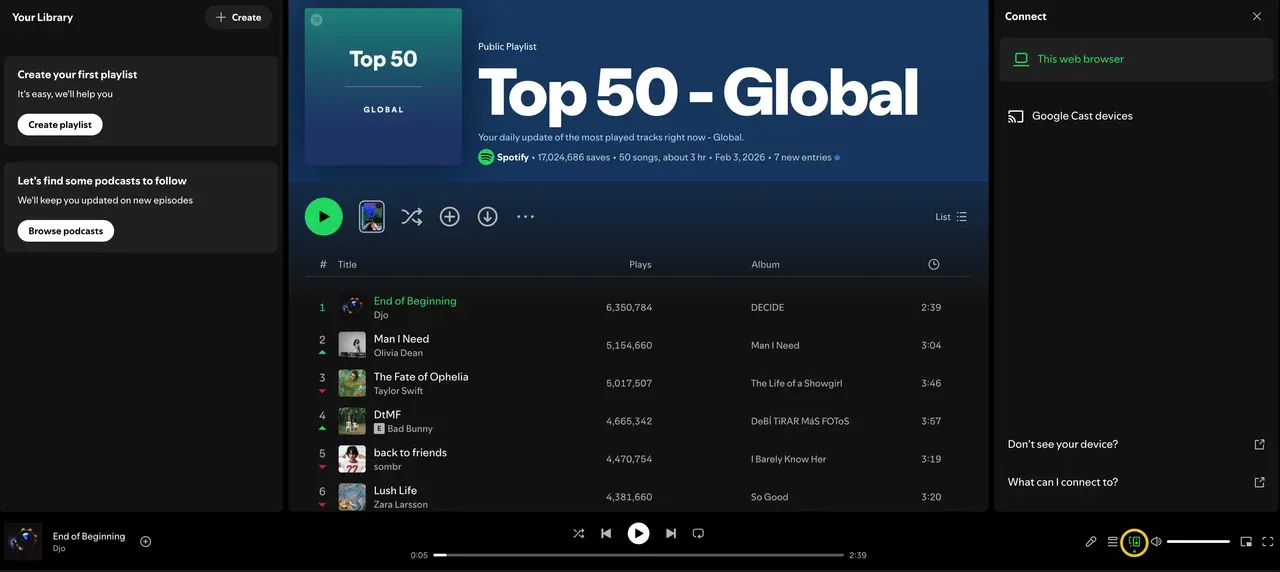Viewport: 1280px width, 572px height.
Task: Play the Top 50 - Global playlist
Action: point(323,216)
